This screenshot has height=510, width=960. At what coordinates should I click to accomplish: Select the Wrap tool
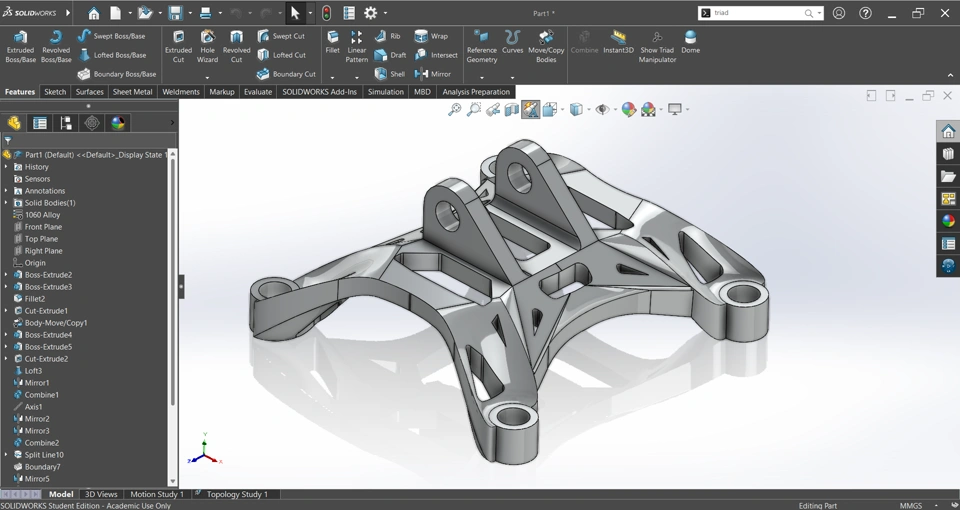tap(431, 36)
